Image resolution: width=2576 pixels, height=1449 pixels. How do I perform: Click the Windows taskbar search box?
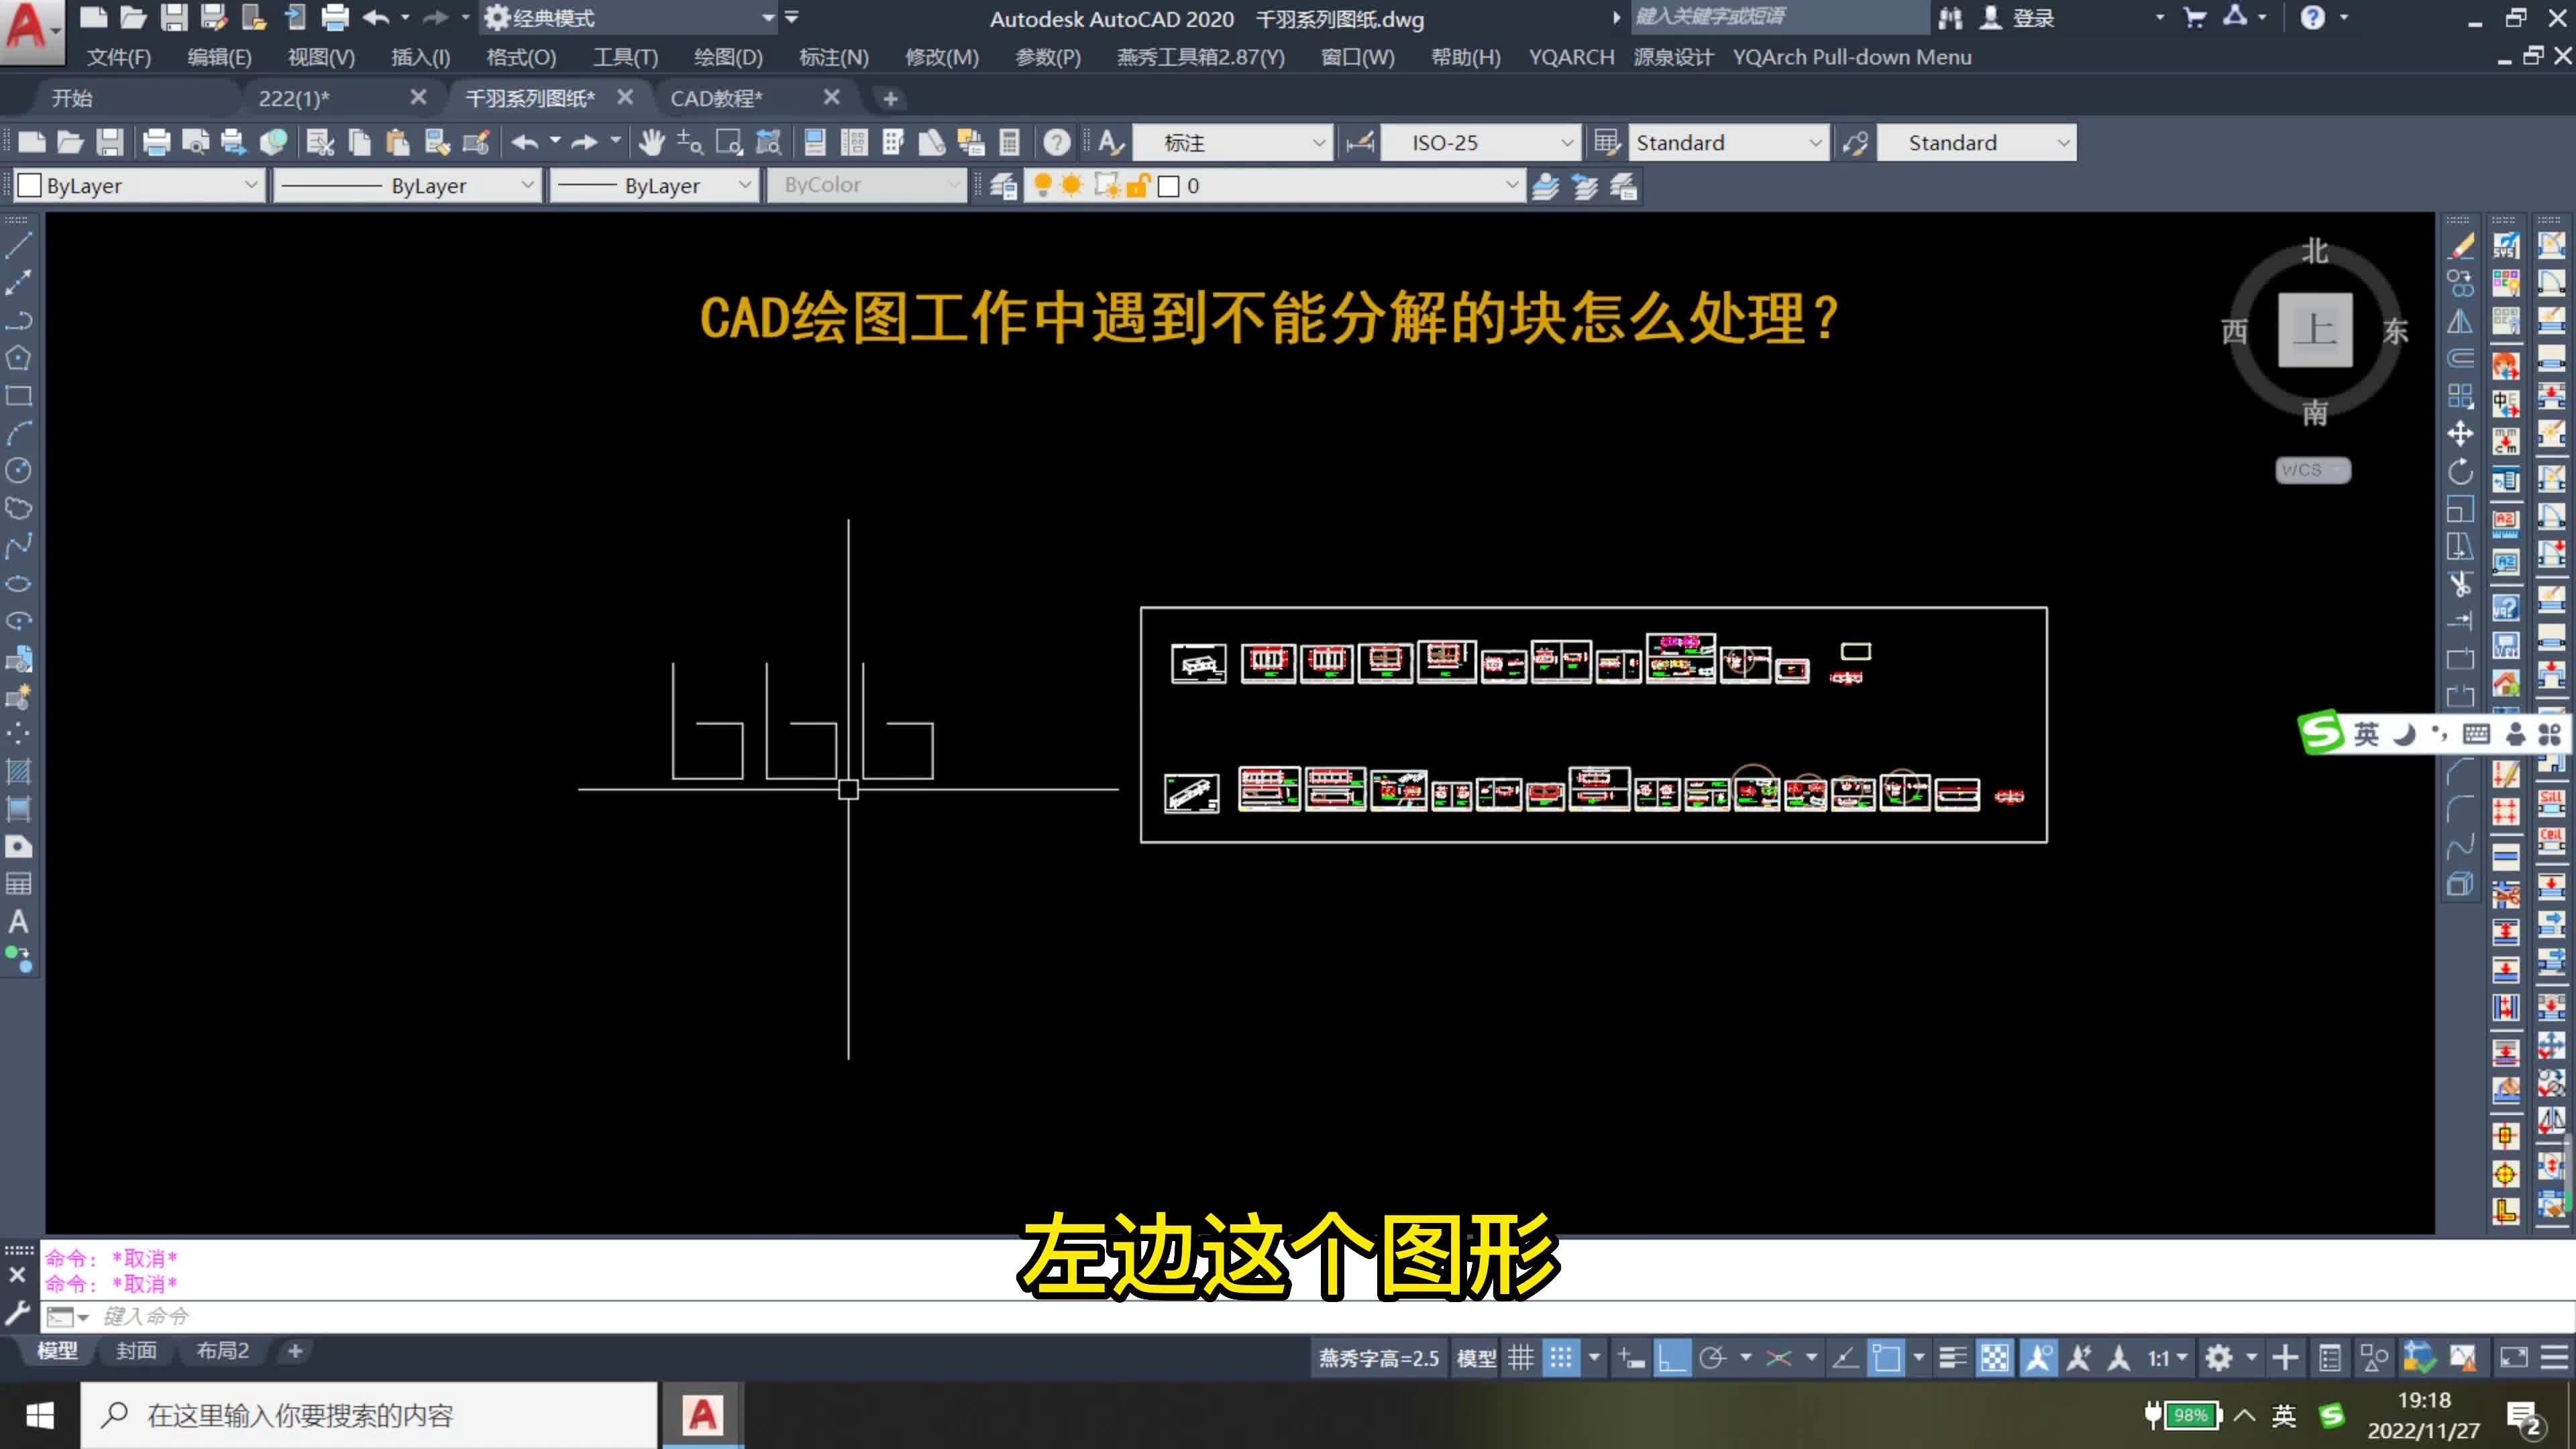(x=368, y=1415)
